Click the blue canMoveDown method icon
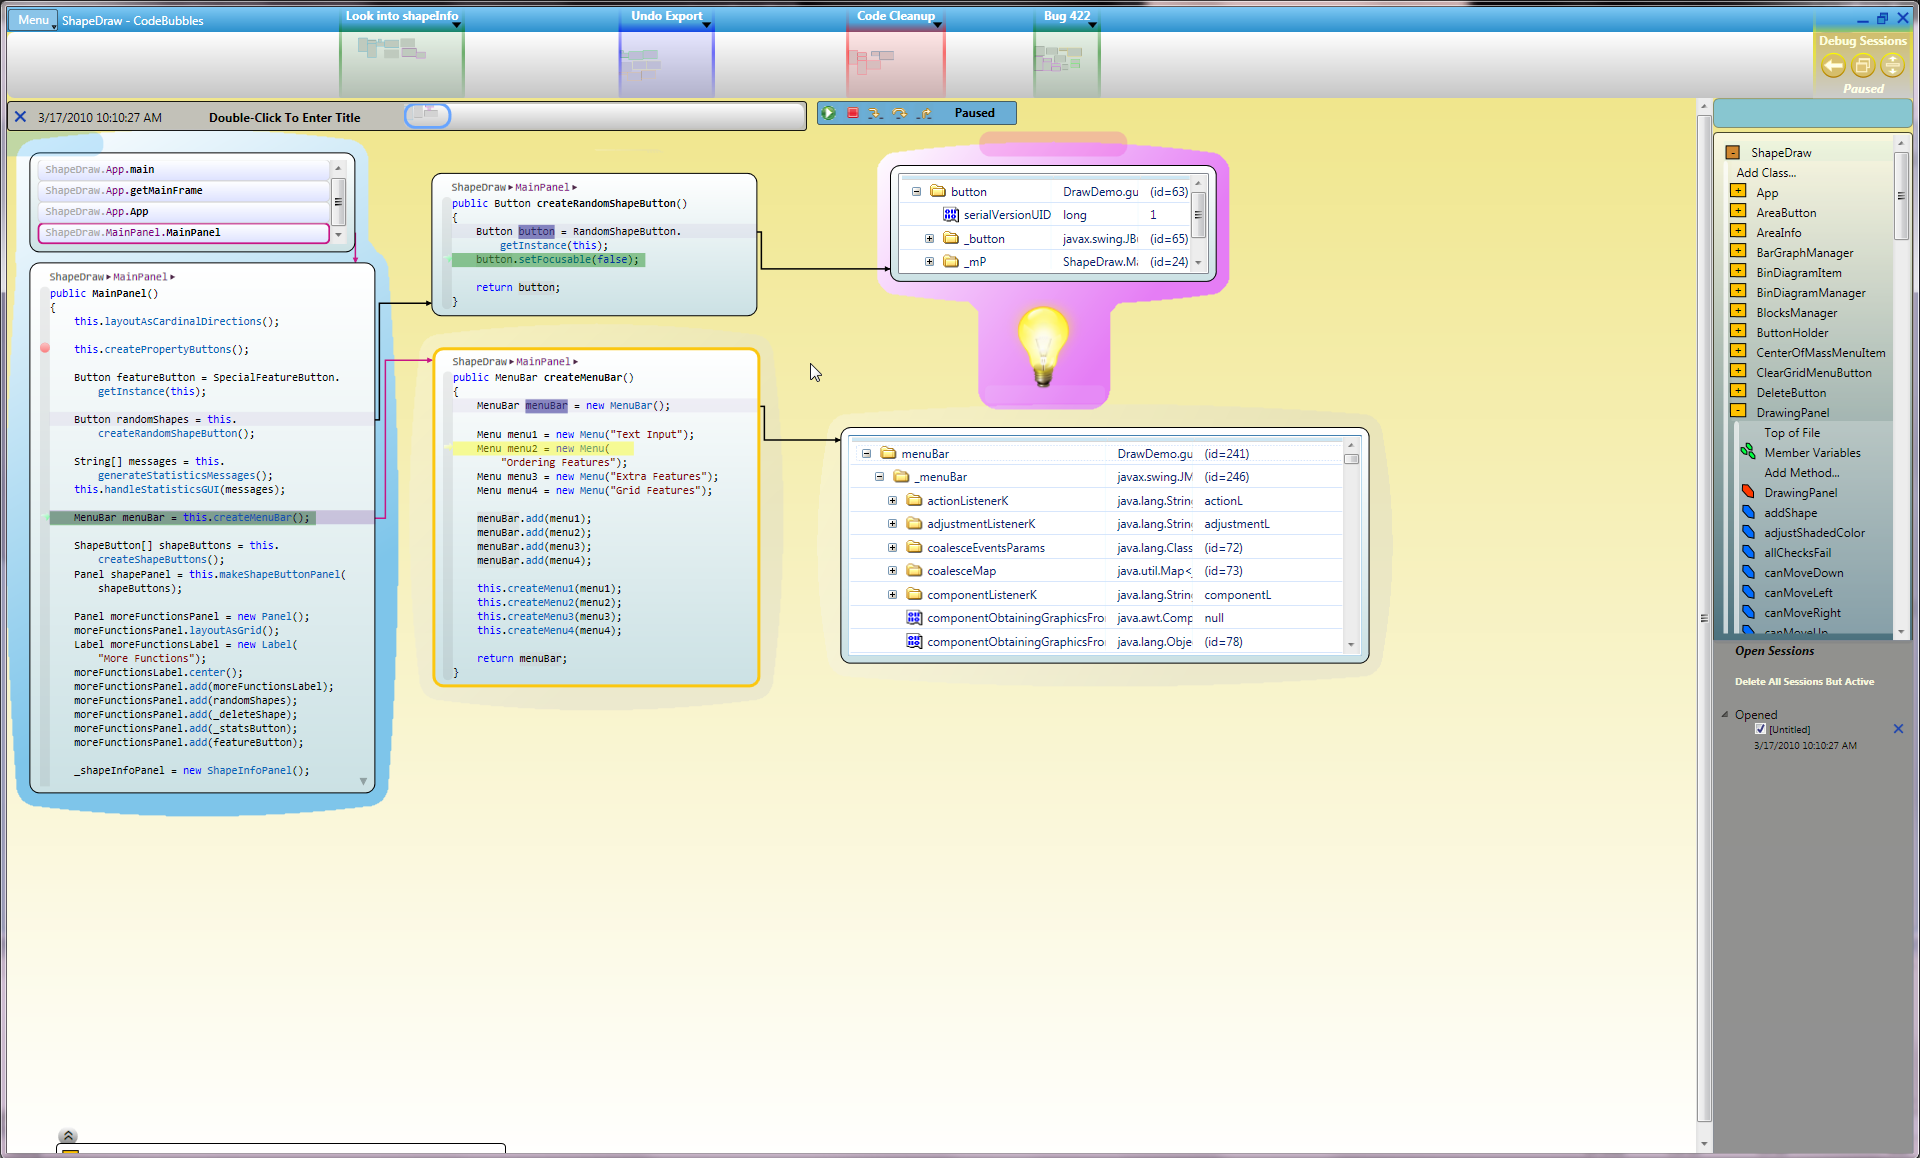This screenshot has height=1158, width=1920. point(1748,572)
